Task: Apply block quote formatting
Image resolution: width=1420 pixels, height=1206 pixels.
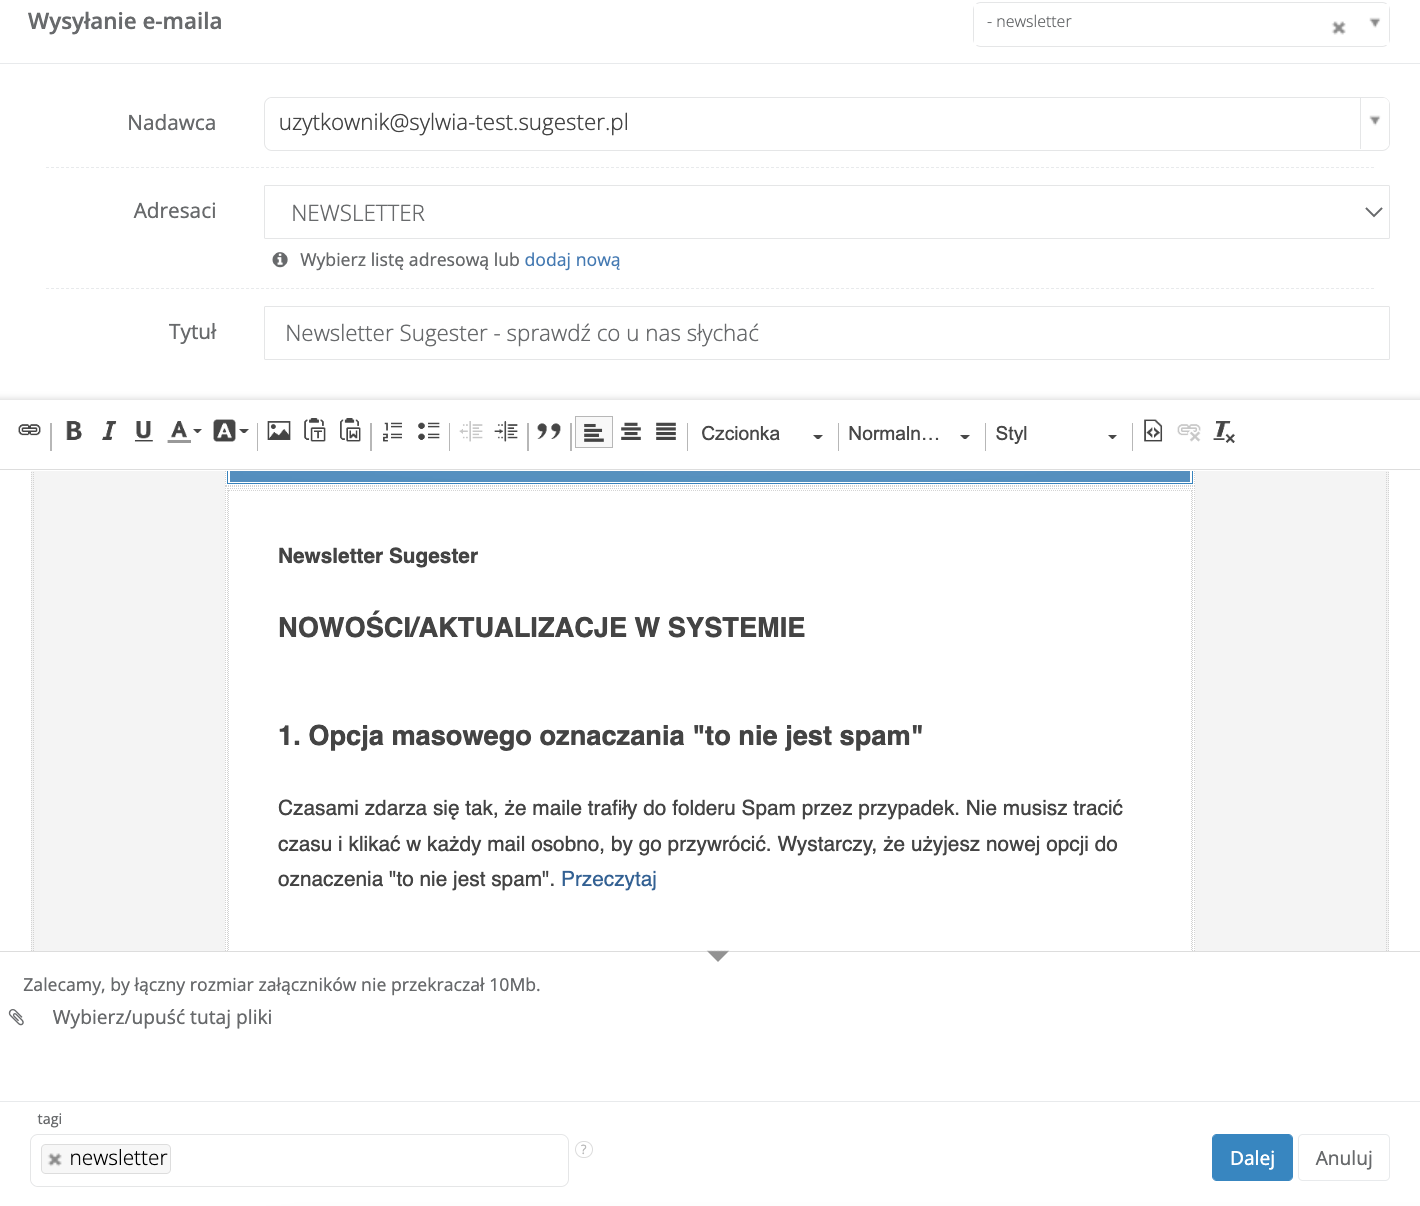Action: 549,431
